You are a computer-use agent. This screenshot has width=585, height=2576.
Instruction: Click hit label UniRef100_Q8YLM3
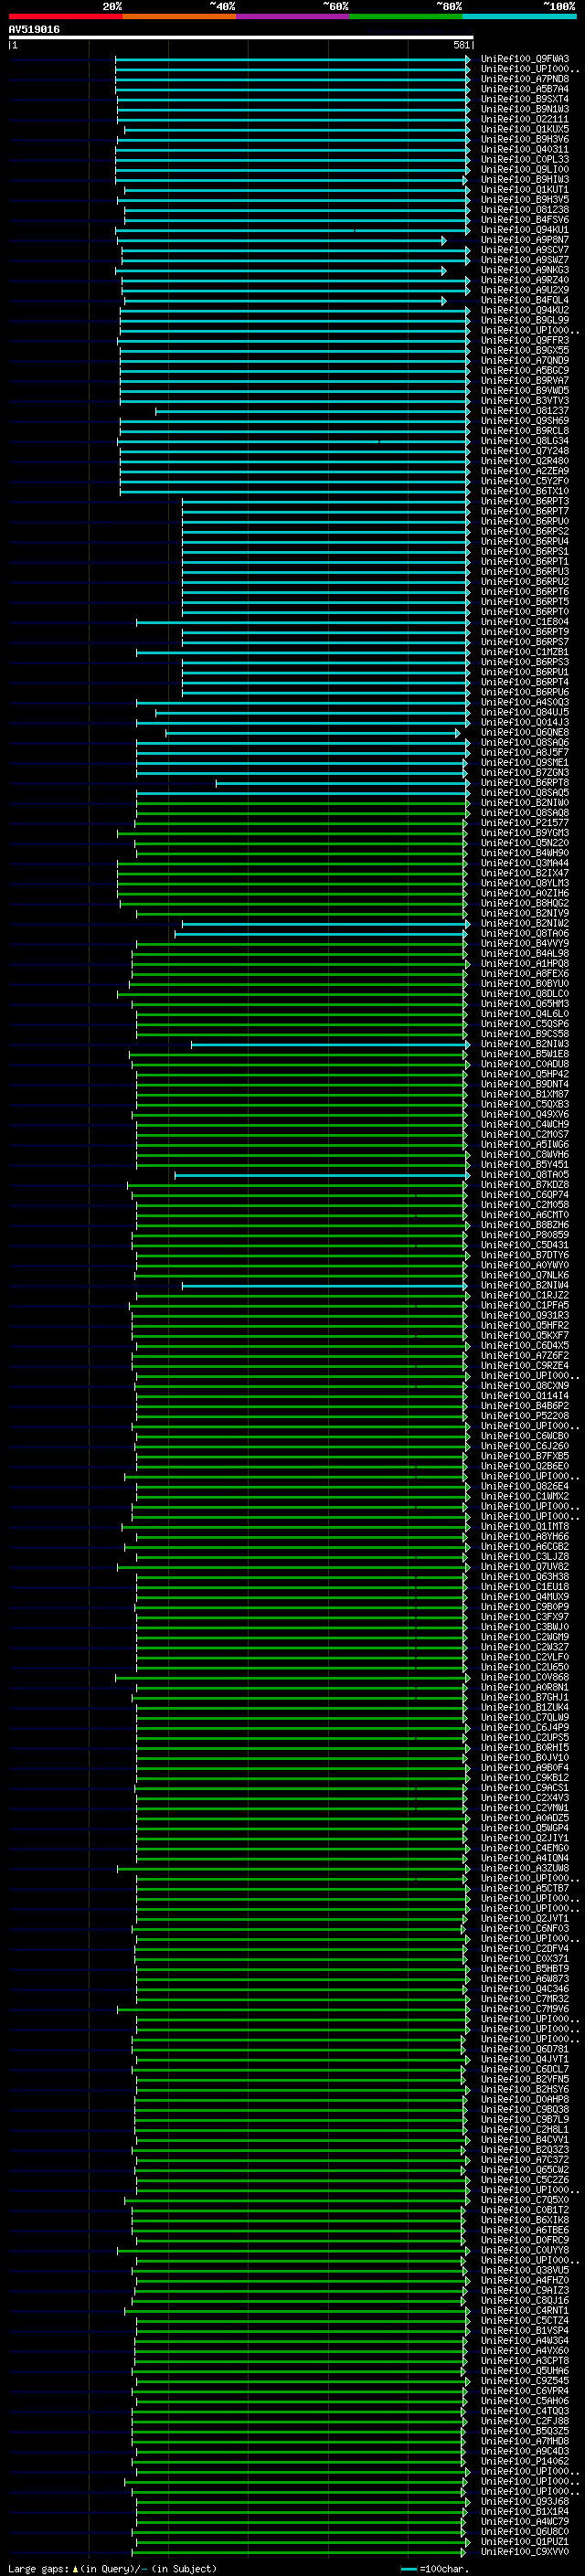pos(525,883)
